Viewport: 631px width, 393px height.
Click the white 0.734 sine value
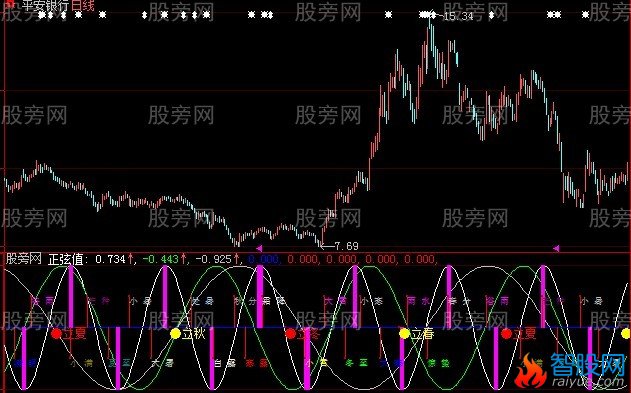click(x=110, y=259)
